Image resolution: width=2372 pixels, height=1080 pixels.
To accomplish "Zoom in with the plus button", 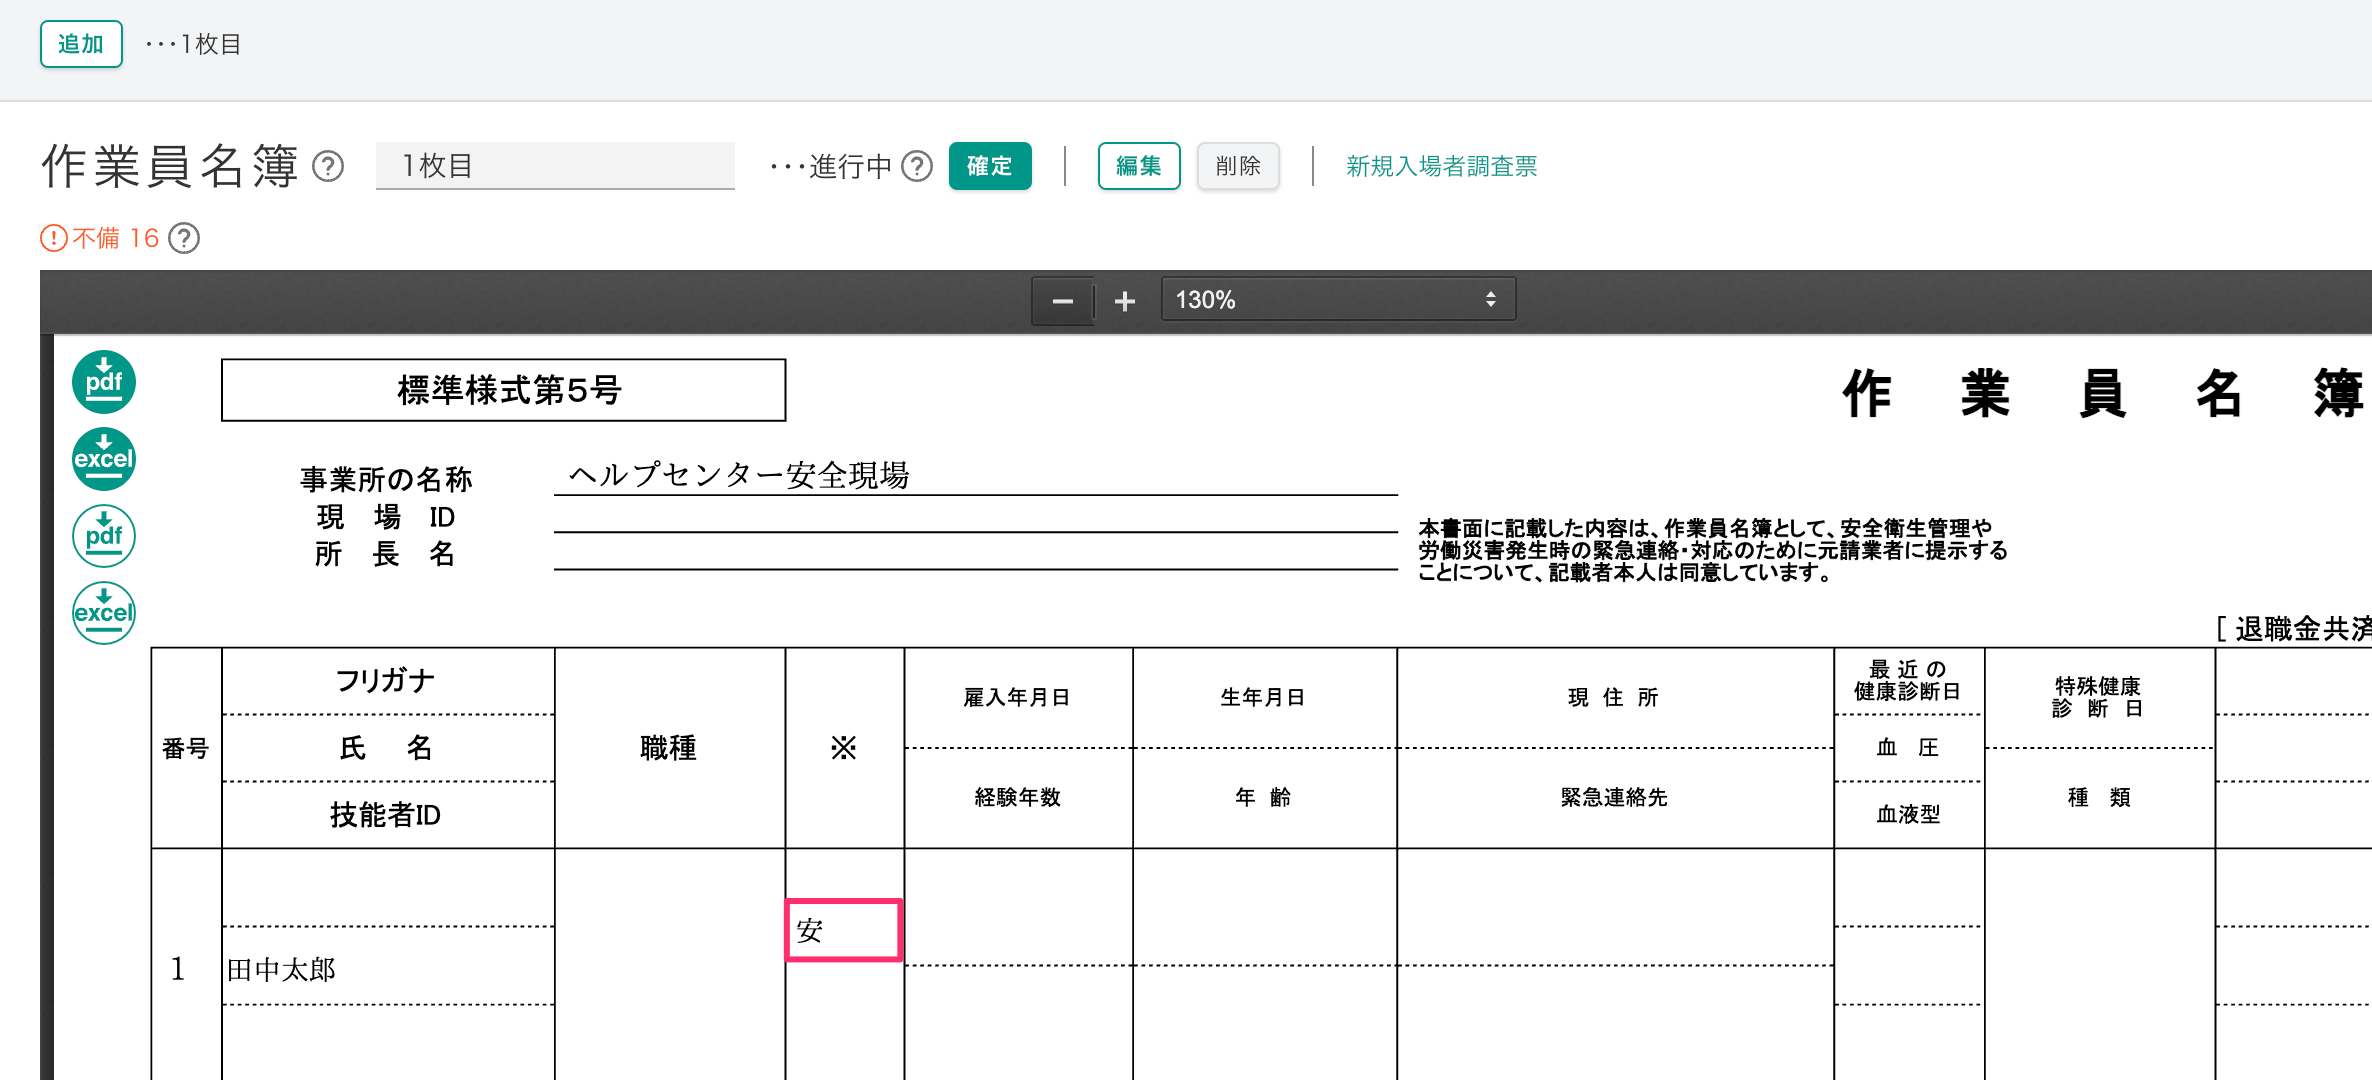I will (1125, 301).
